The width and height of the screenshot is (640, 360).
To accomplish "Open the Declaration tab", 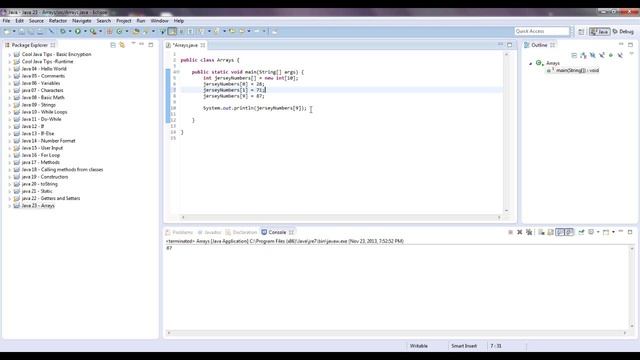I will (241, 232).
